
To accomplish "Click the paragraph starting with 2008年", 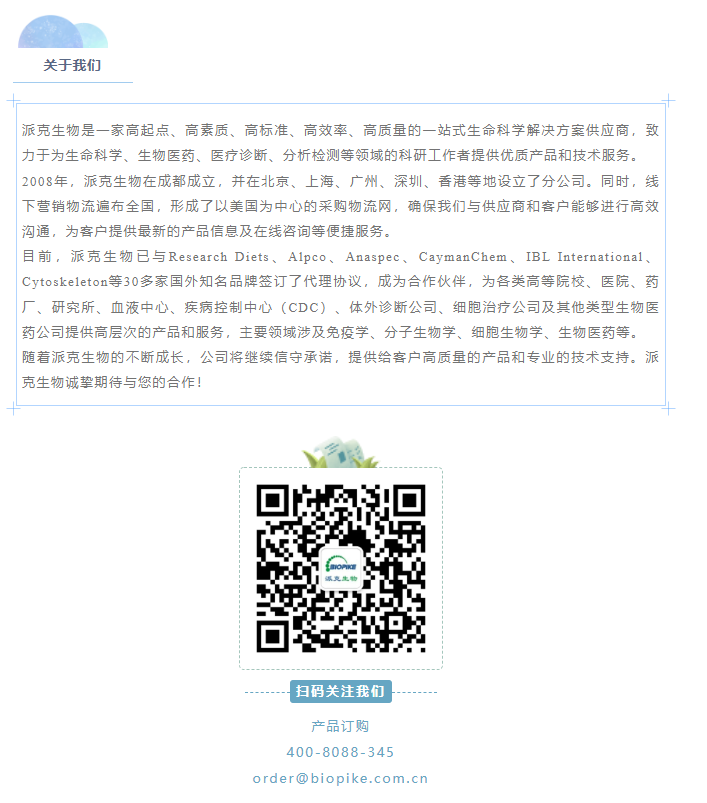I will (x=340, y=206).
